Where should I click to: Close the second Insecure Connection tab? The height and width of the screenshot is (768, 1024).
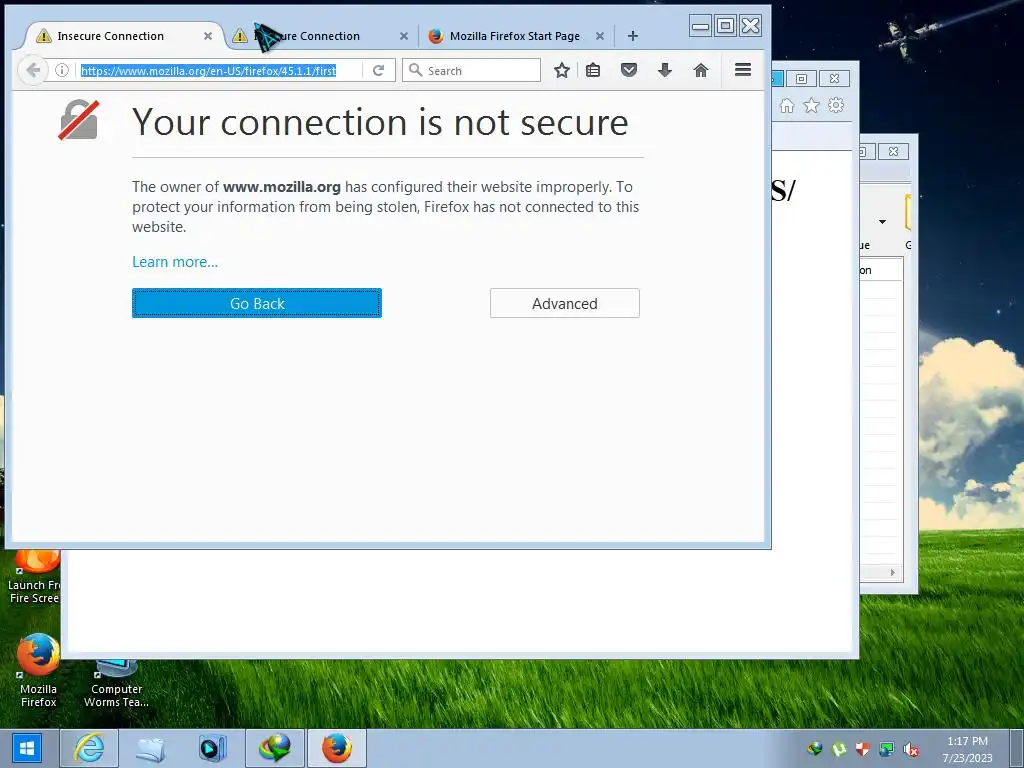tap(404, 36)
